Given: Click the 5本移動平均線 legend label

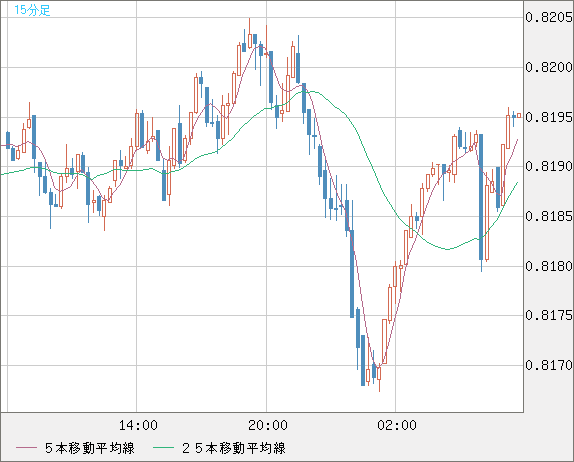Looking at the screenshot, I should pyautogui.click(x=90, y=448).
